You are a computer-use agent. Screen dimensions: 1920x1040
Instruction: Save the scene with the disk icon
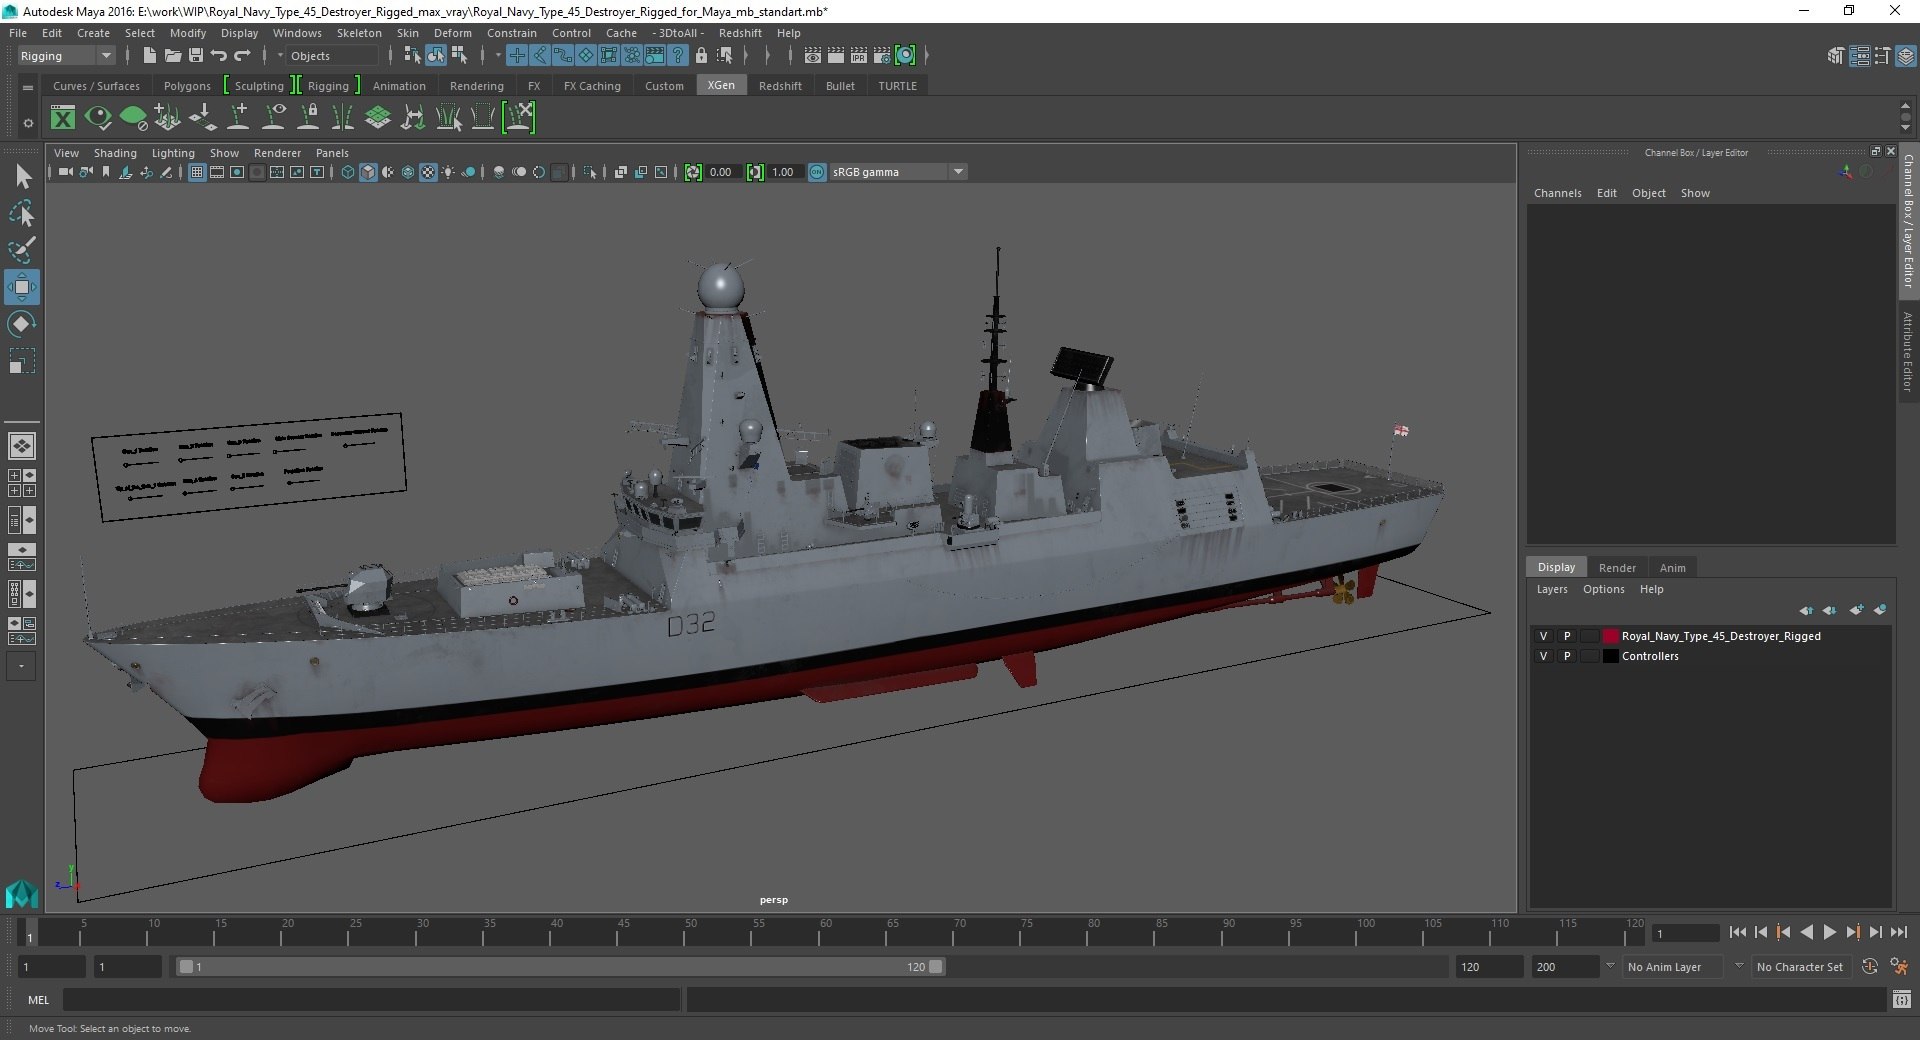pos(196,56)
